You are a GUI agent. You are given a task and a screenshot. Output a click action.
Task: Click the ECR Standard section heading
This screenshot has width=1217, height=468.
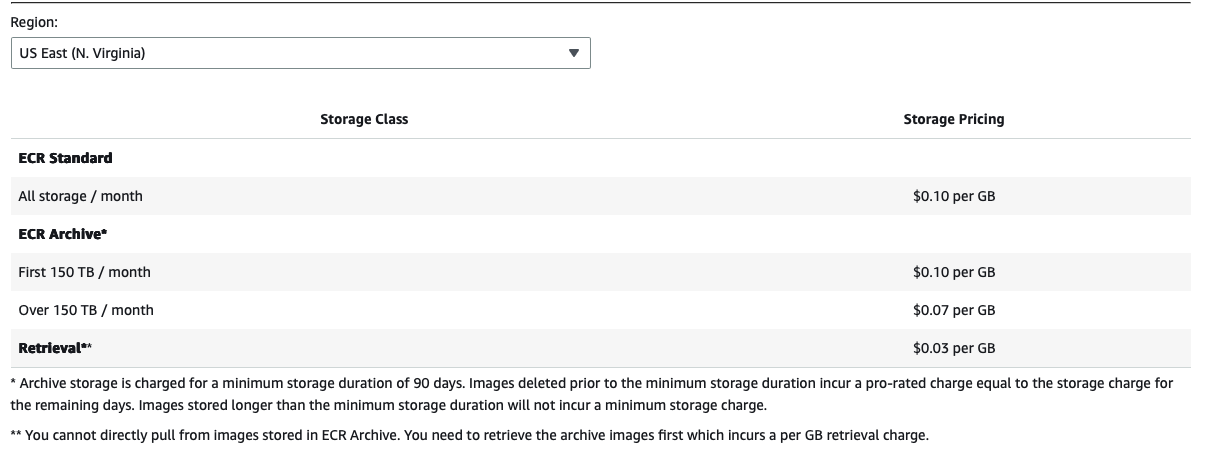click(x=65, y=158)
